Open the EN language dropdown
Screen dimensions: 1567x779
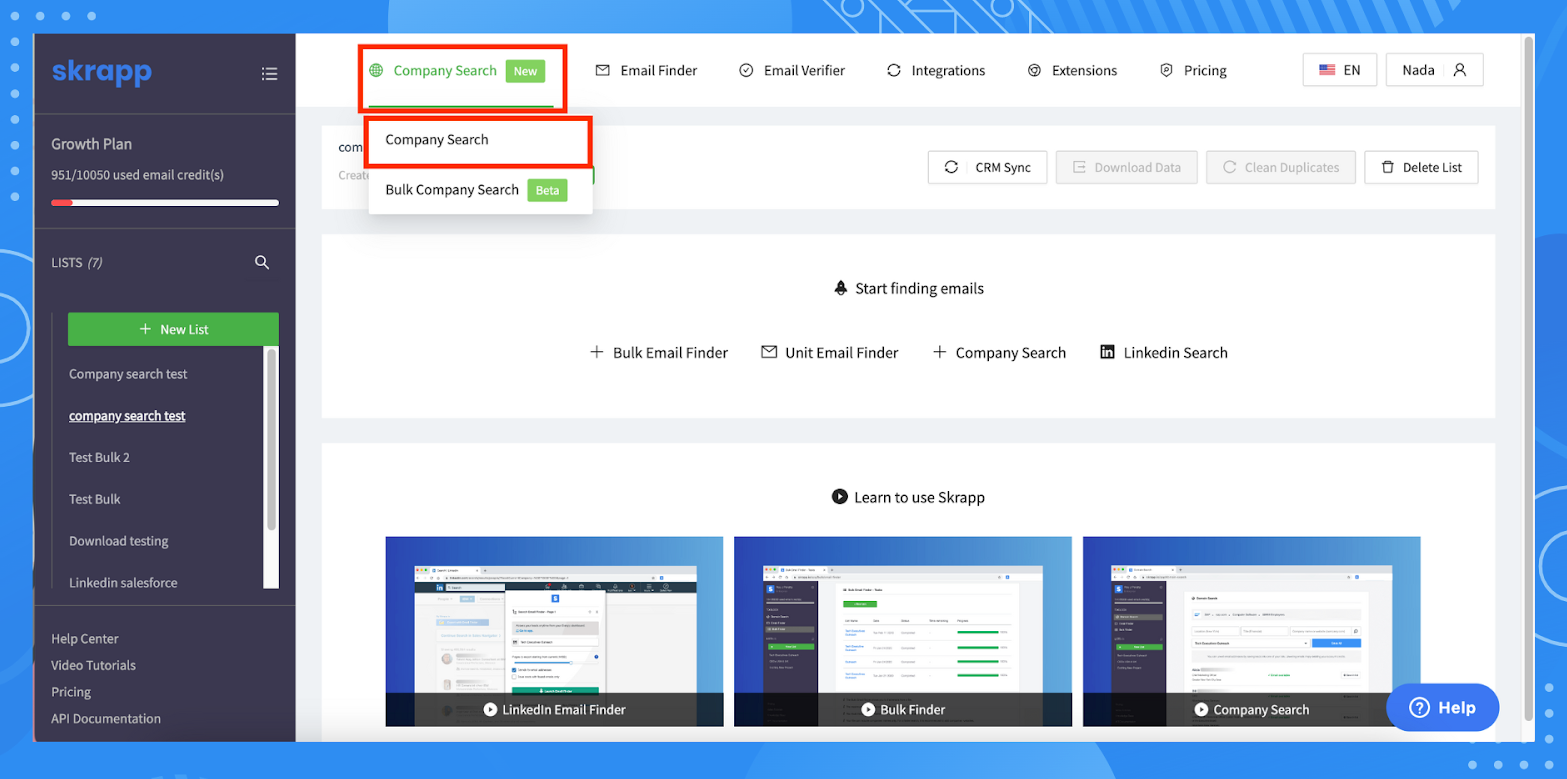click(x=1340, y=70)
